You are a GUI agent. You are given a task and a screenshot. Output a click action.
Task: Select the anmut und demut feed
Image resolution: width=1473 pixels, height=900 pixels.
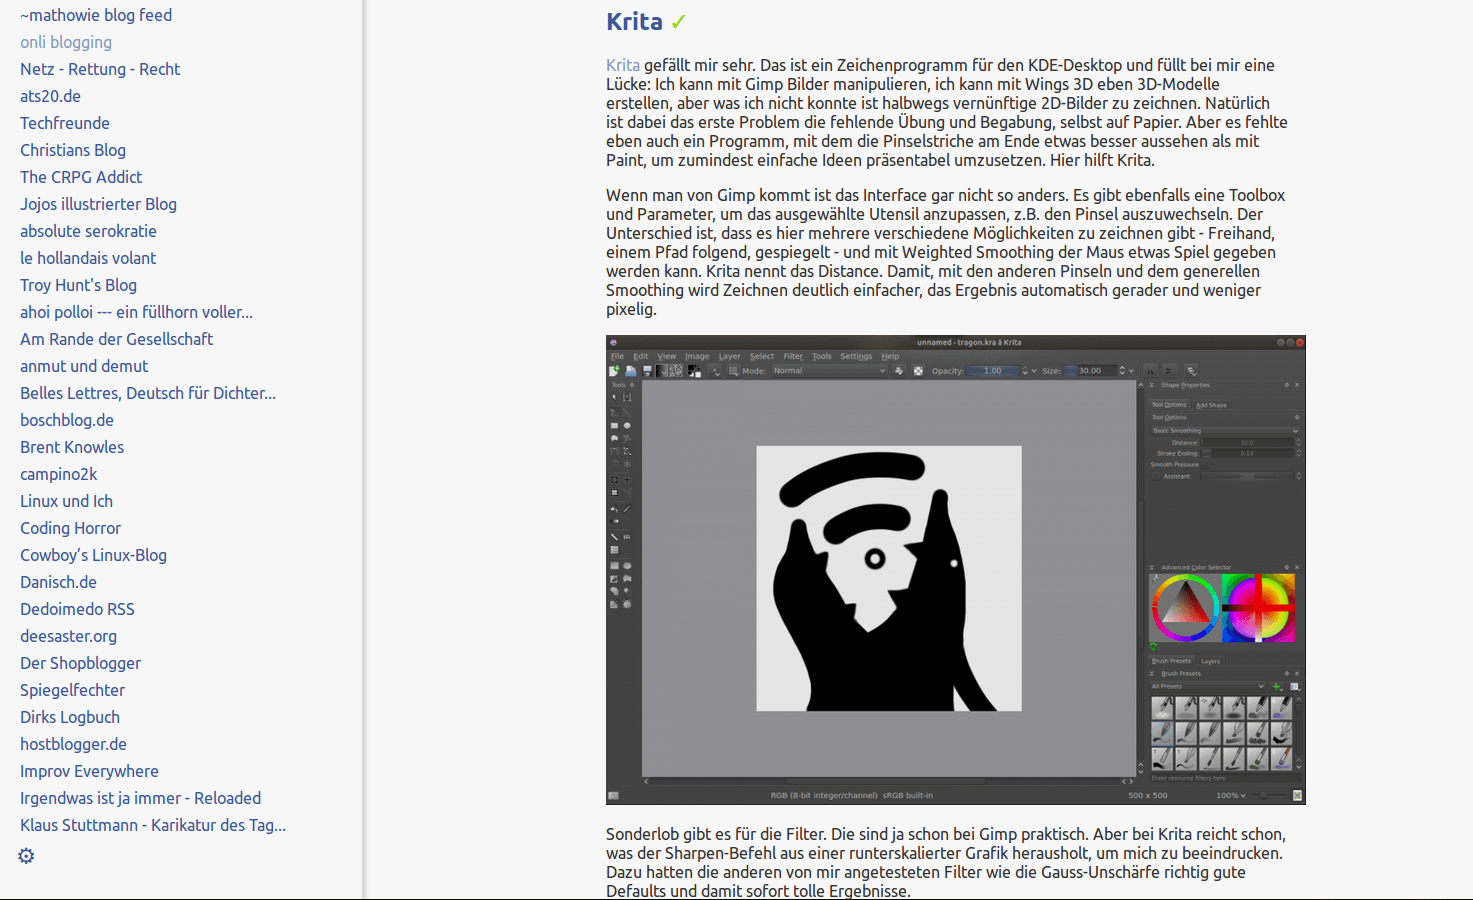pos(84,366)
